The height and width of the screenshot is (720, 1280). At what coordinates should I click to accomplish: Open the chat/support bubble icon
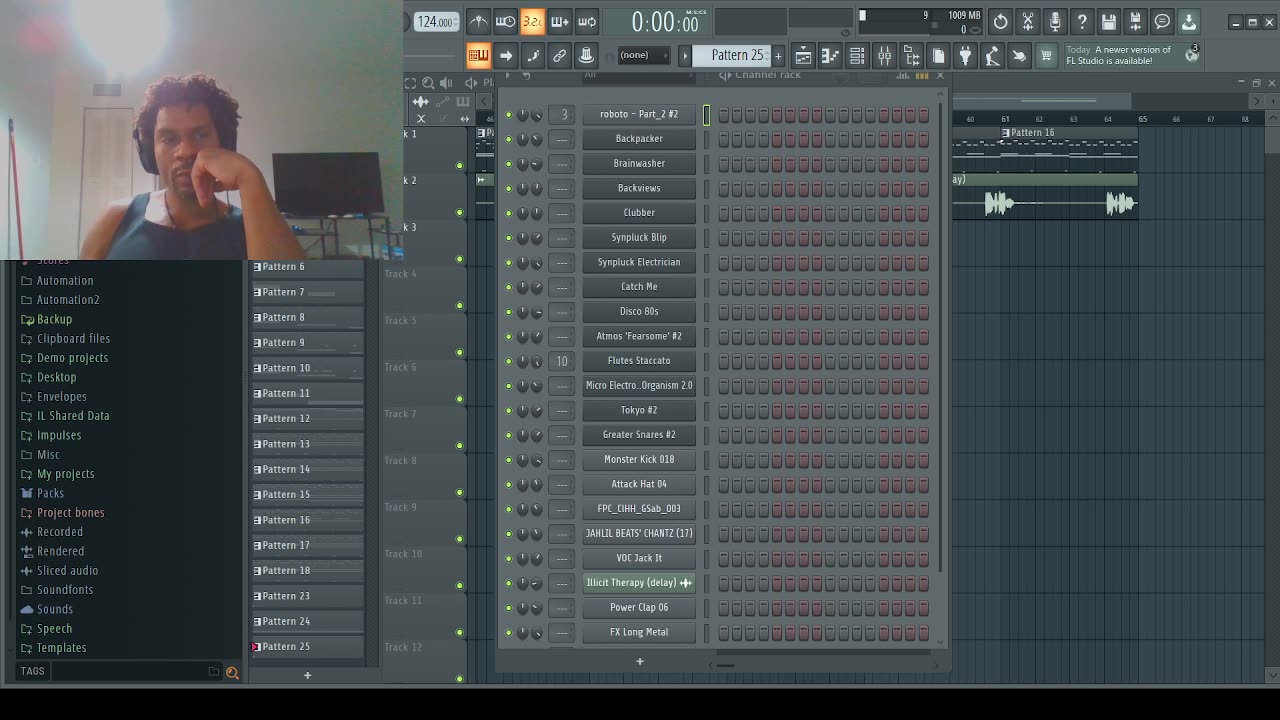[x=1162, y=21]
